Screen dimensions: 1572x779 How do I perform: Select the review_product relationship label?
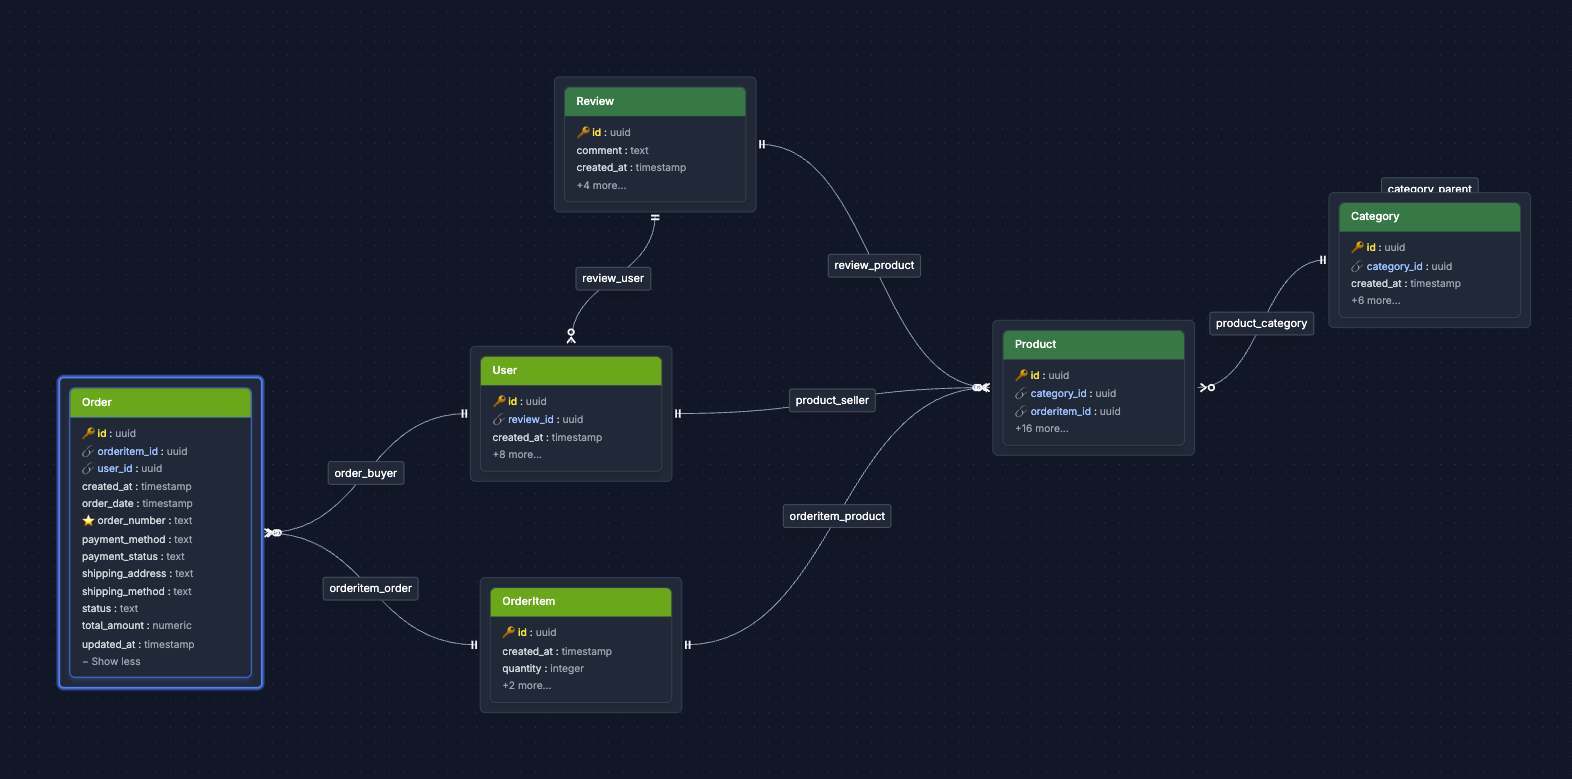point(874,265)
